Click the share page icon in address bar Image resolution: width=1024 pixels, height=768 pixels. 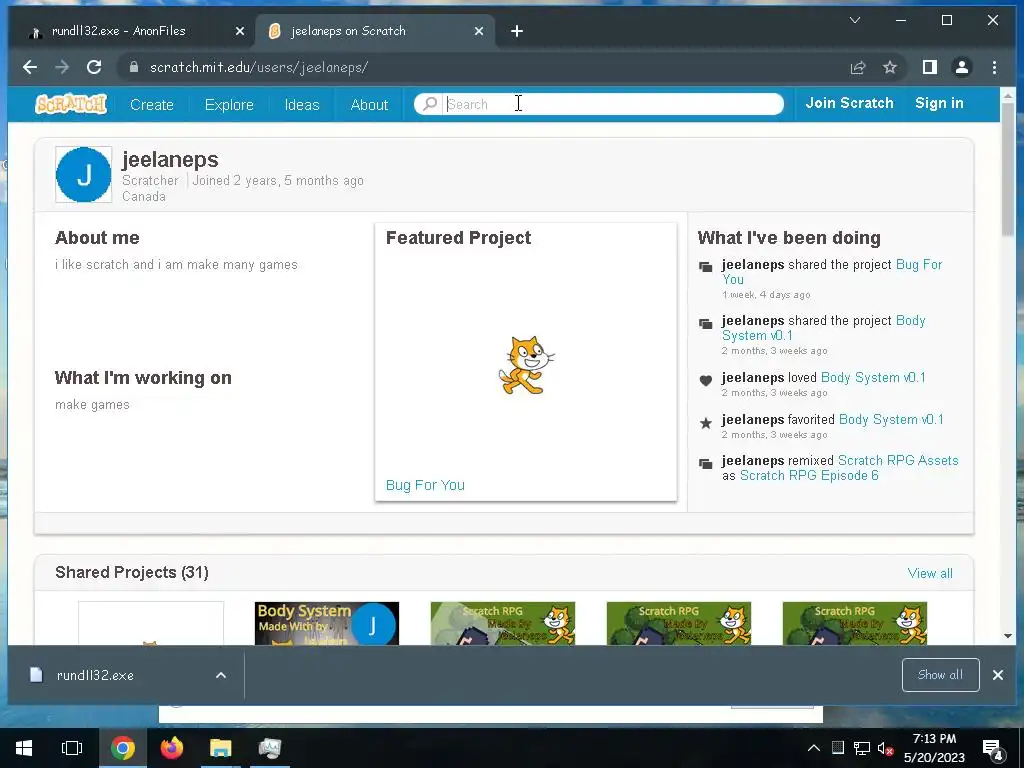click(857, 67)
